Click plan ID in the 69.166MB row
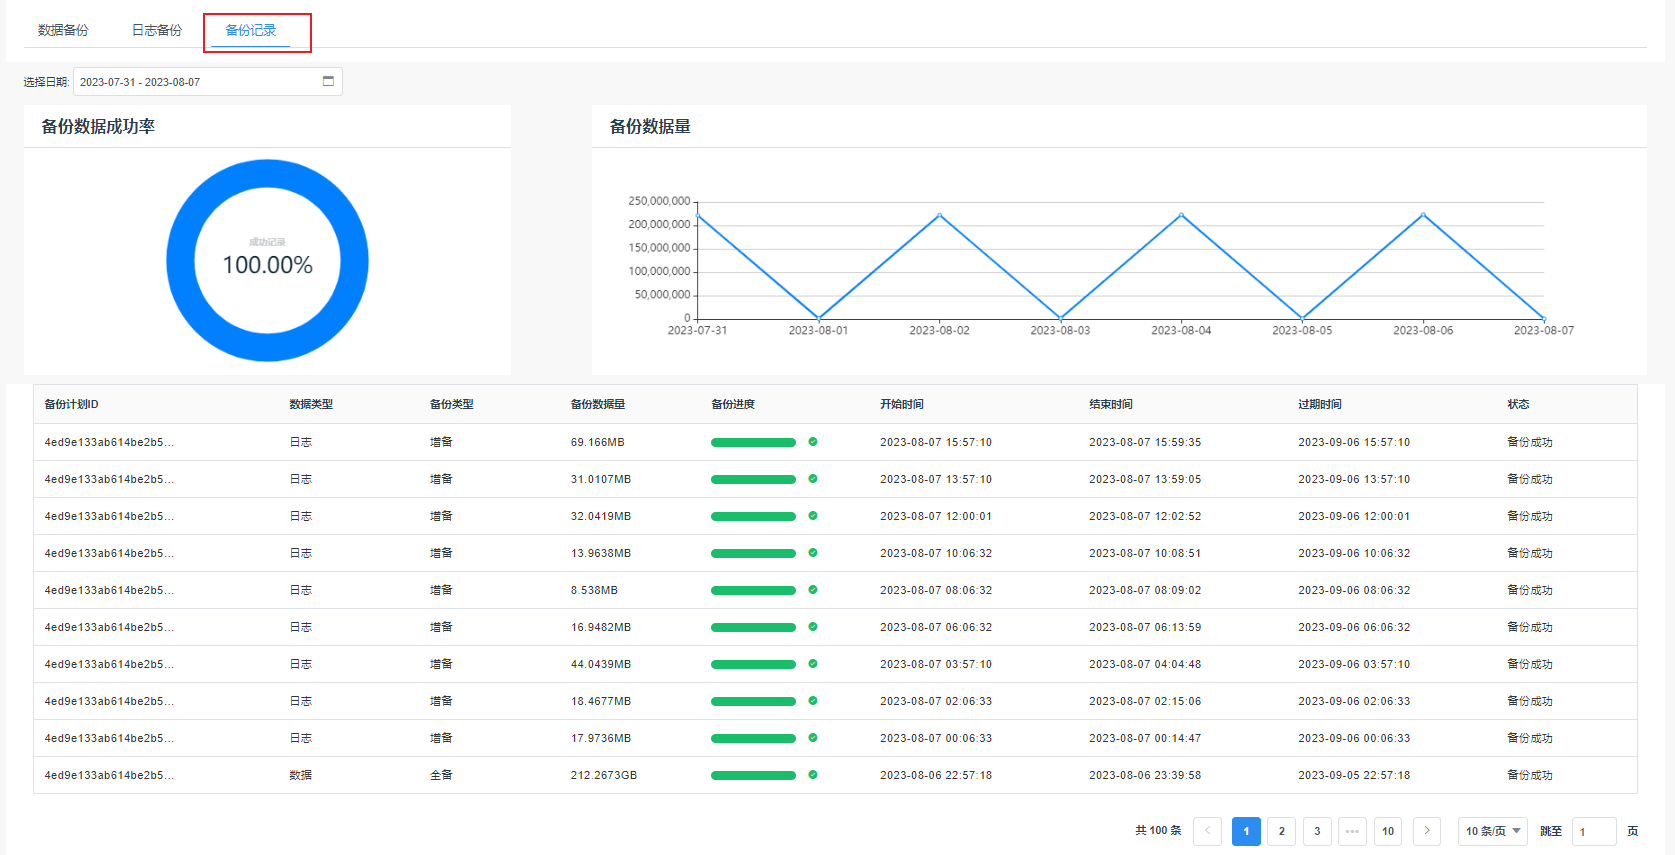The height and width of the screenshot is (855, 1675). (x=109, y=442)
